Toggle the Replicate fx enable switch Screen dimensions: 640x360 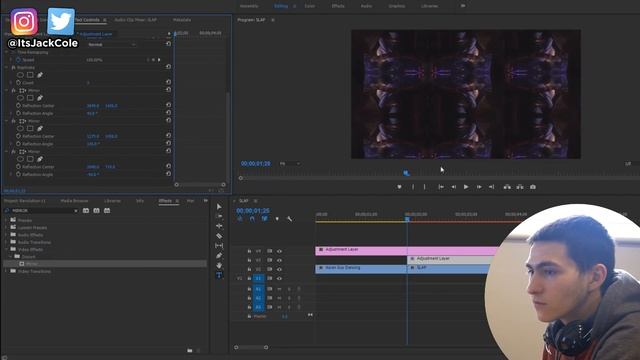pyautogui.click(x=13, y=67)
